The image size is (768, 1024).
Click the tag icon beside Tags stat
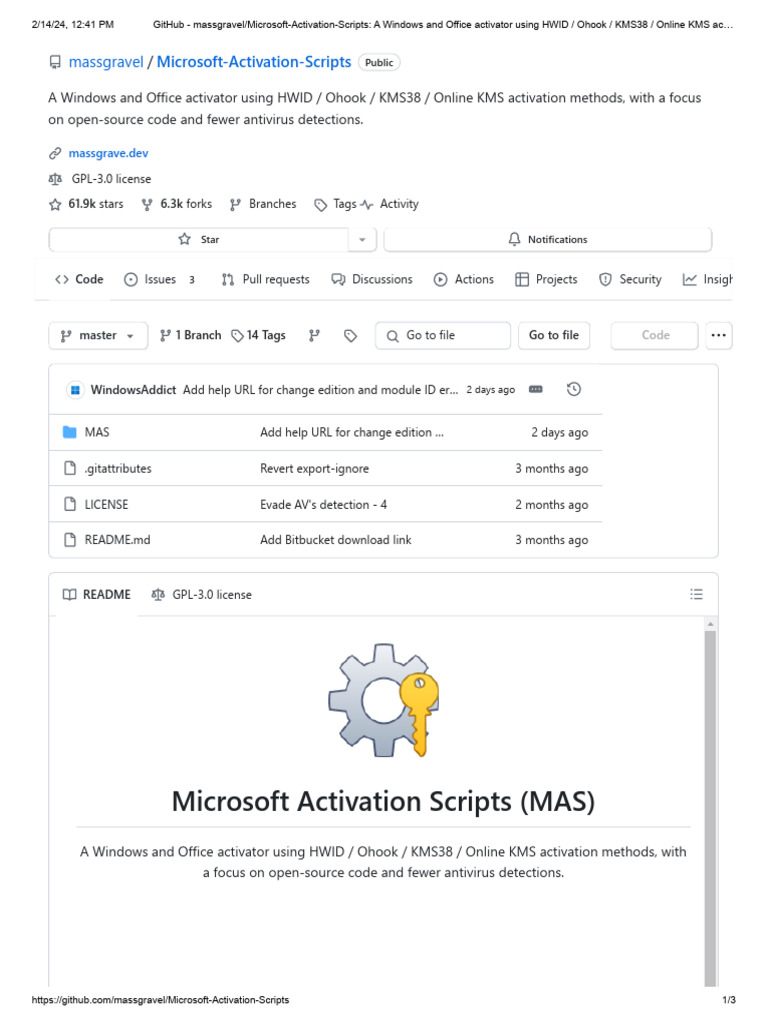(x=321, y=205)
